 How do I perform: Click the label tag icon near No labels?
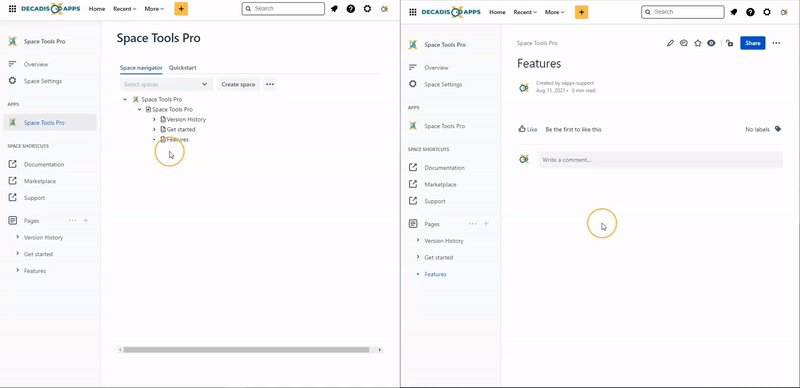point(778,129)
